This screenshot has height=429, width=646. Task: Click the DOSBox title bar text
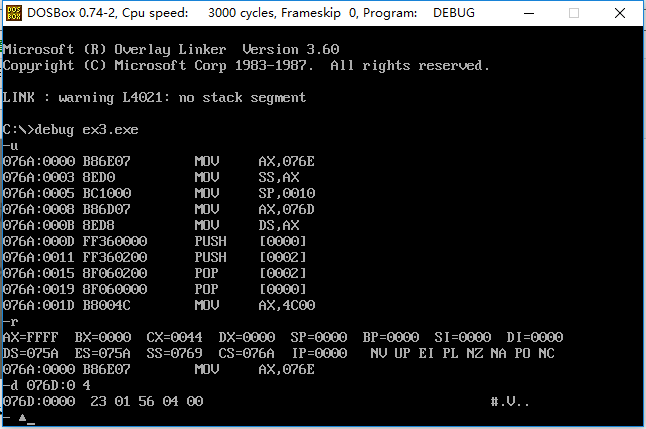point(251,13)
